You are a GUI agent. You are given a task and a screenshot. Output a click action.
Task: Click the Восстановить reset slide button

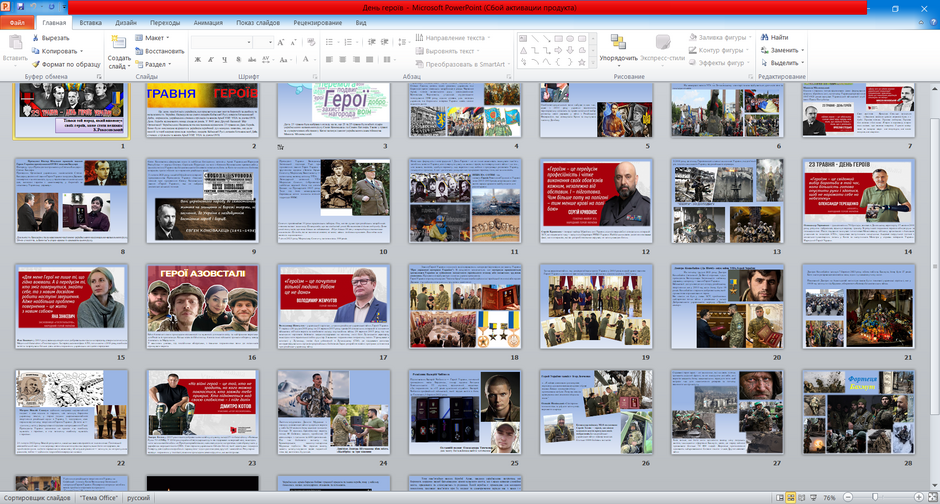(159, 51)
